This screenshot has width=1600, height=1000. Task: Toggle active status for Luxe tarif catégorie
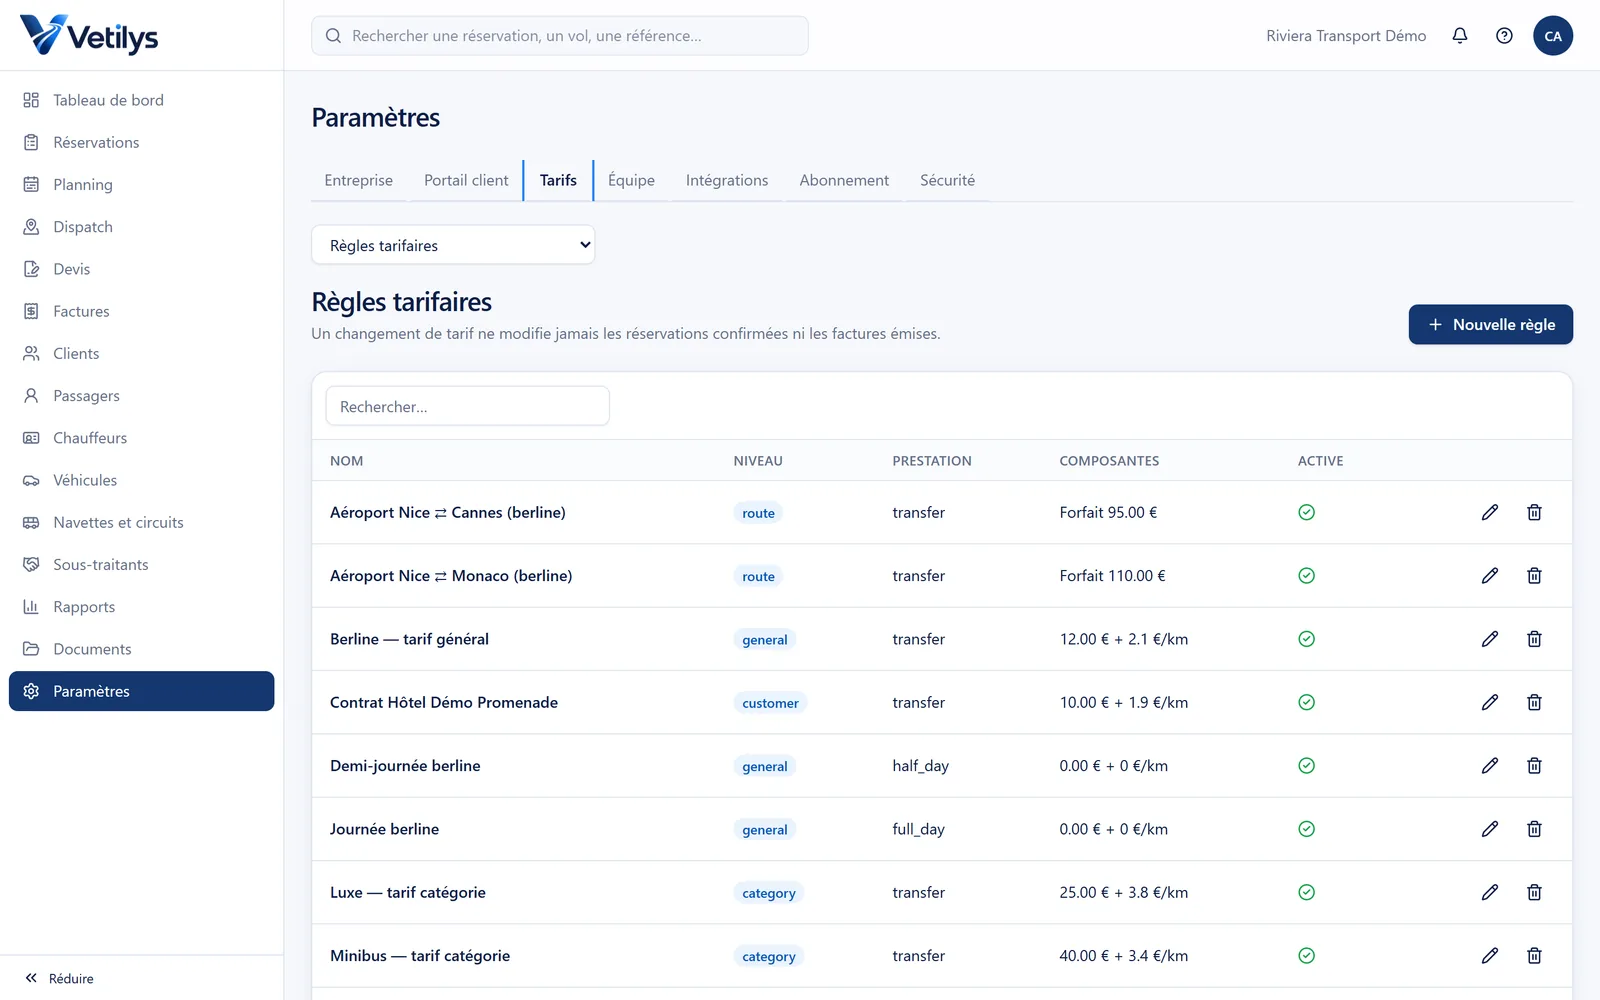pos(1306,892)
